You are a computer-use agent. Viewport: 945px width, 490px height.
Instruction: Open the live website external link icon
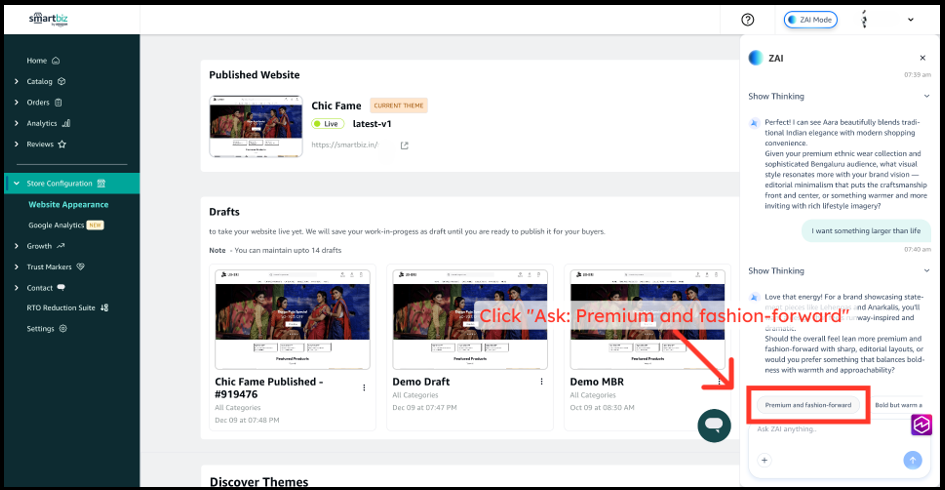(404, 145)
